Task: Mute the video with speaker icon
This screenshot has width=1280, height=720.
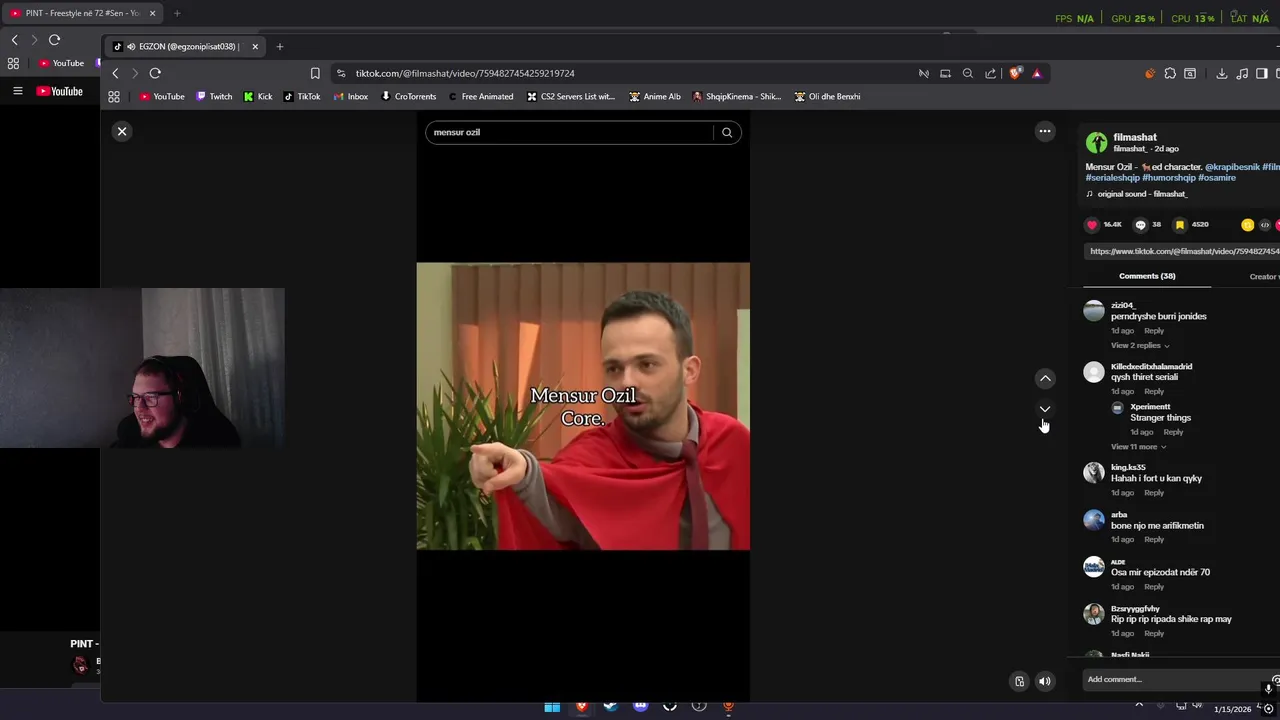Action: (x=1045, y=681)
